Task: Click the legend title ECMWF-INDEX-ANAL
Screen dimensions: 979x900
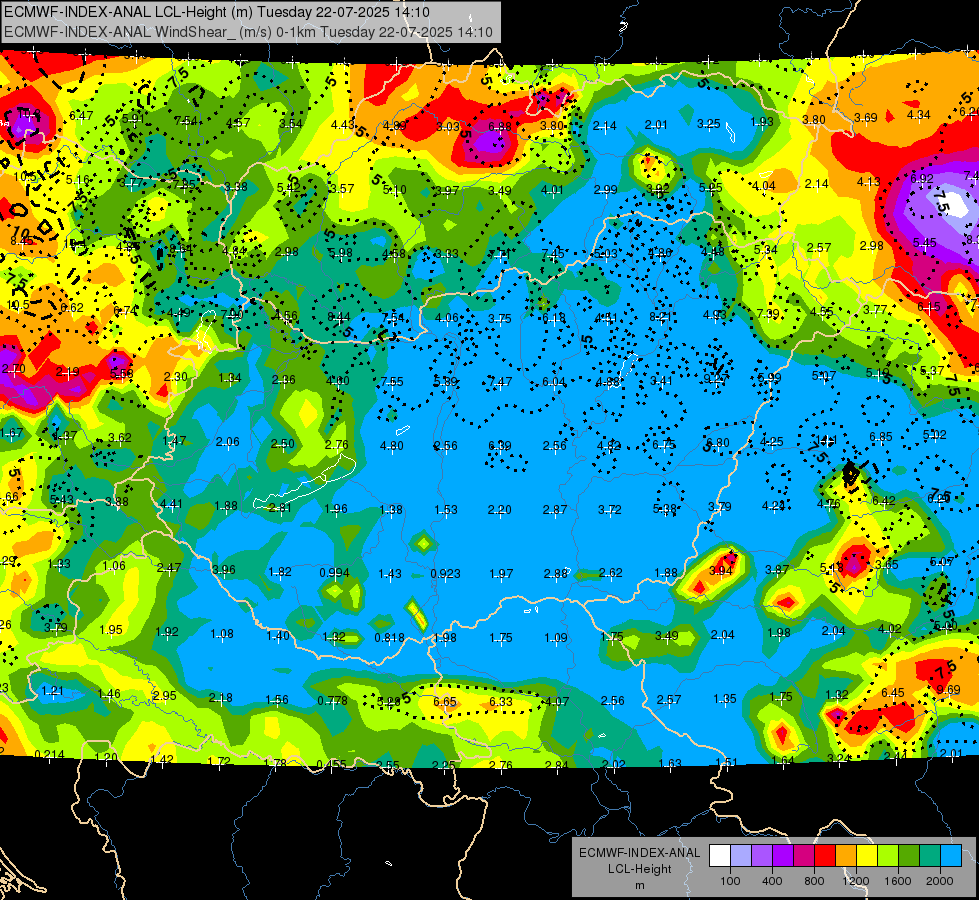Action: pos(639,853)
